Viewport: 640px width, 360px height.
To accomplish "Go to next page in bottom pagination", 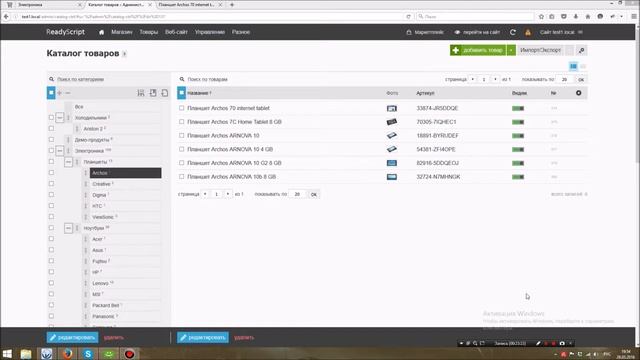I will tap(228, 194).
